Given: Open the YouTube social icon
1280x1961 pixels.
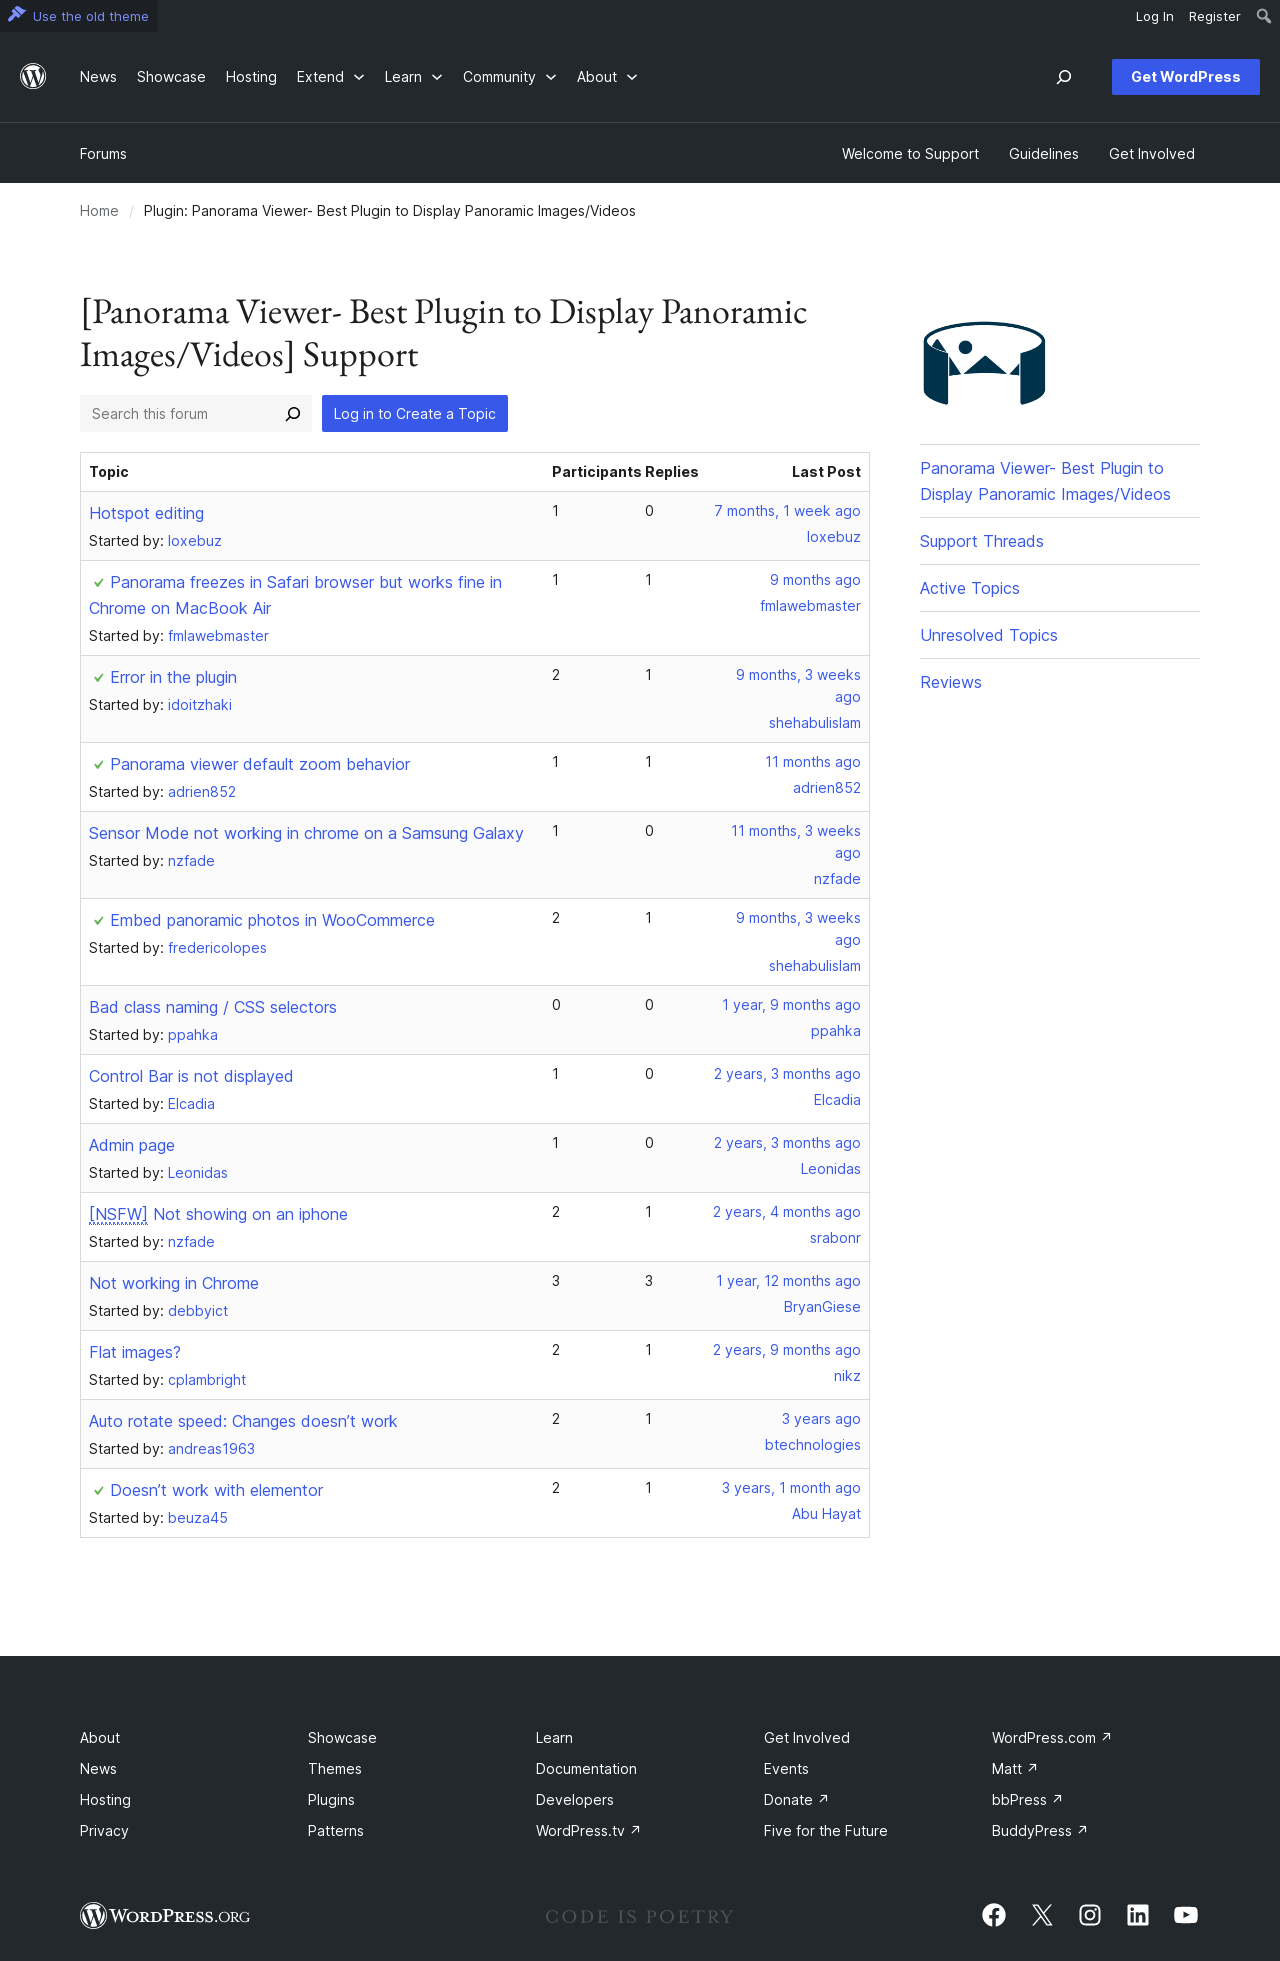Looking at the screenshot, I should point(1186,1915).
